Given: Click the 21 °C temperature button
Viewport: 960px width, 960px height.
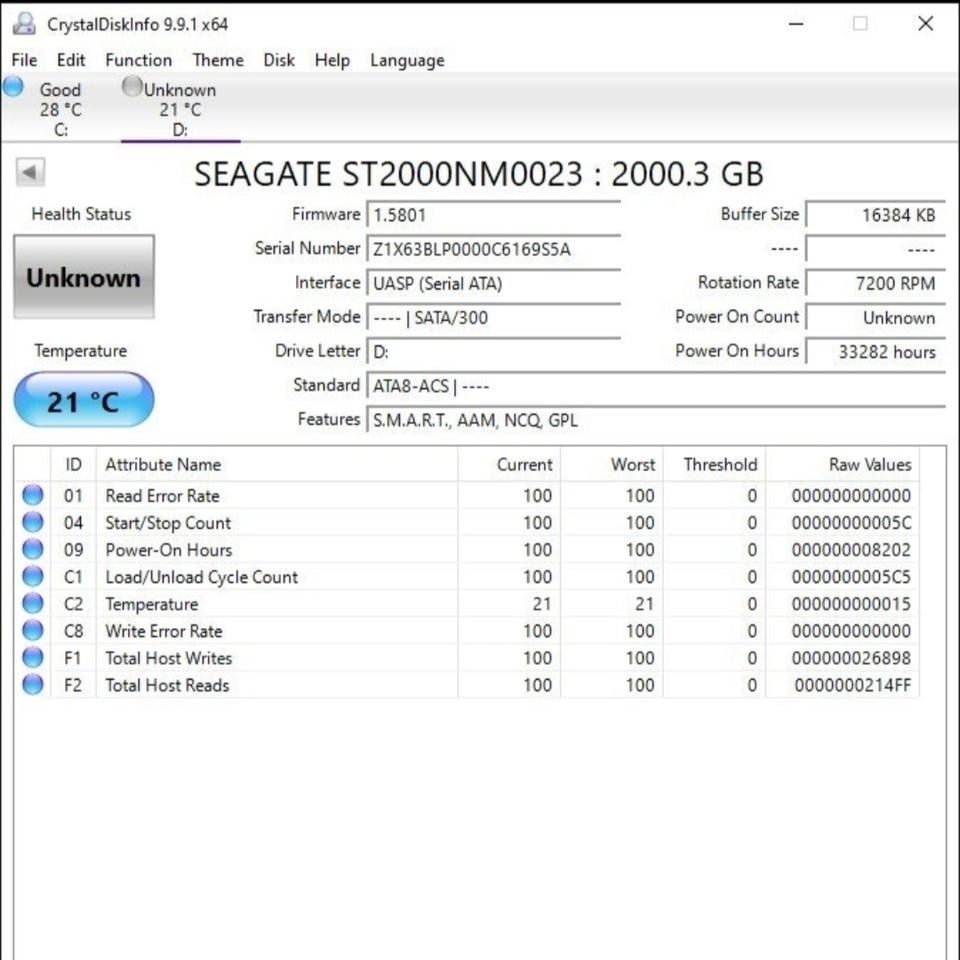Looking at the screenshot, I should (84, 400).
